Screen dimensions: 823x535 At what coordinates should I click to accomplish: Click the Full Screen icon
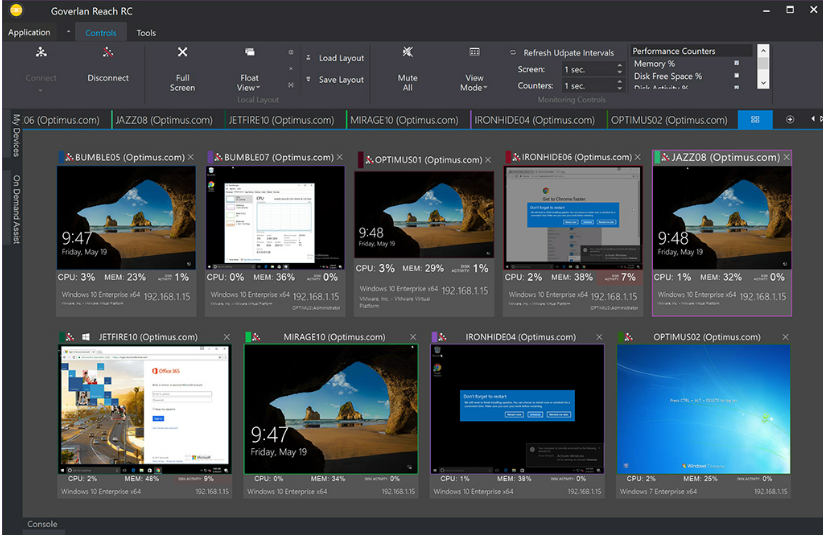pyautogui.click(x=182, y=52)
